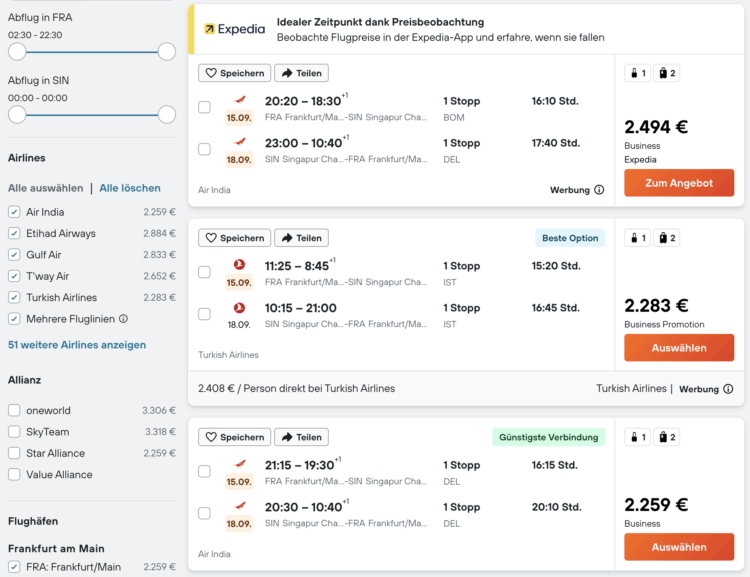Screen dimensions: 750x577
Task: Click the info icon next to Mehrere Fluglinien
Action: tap(124, 319)
